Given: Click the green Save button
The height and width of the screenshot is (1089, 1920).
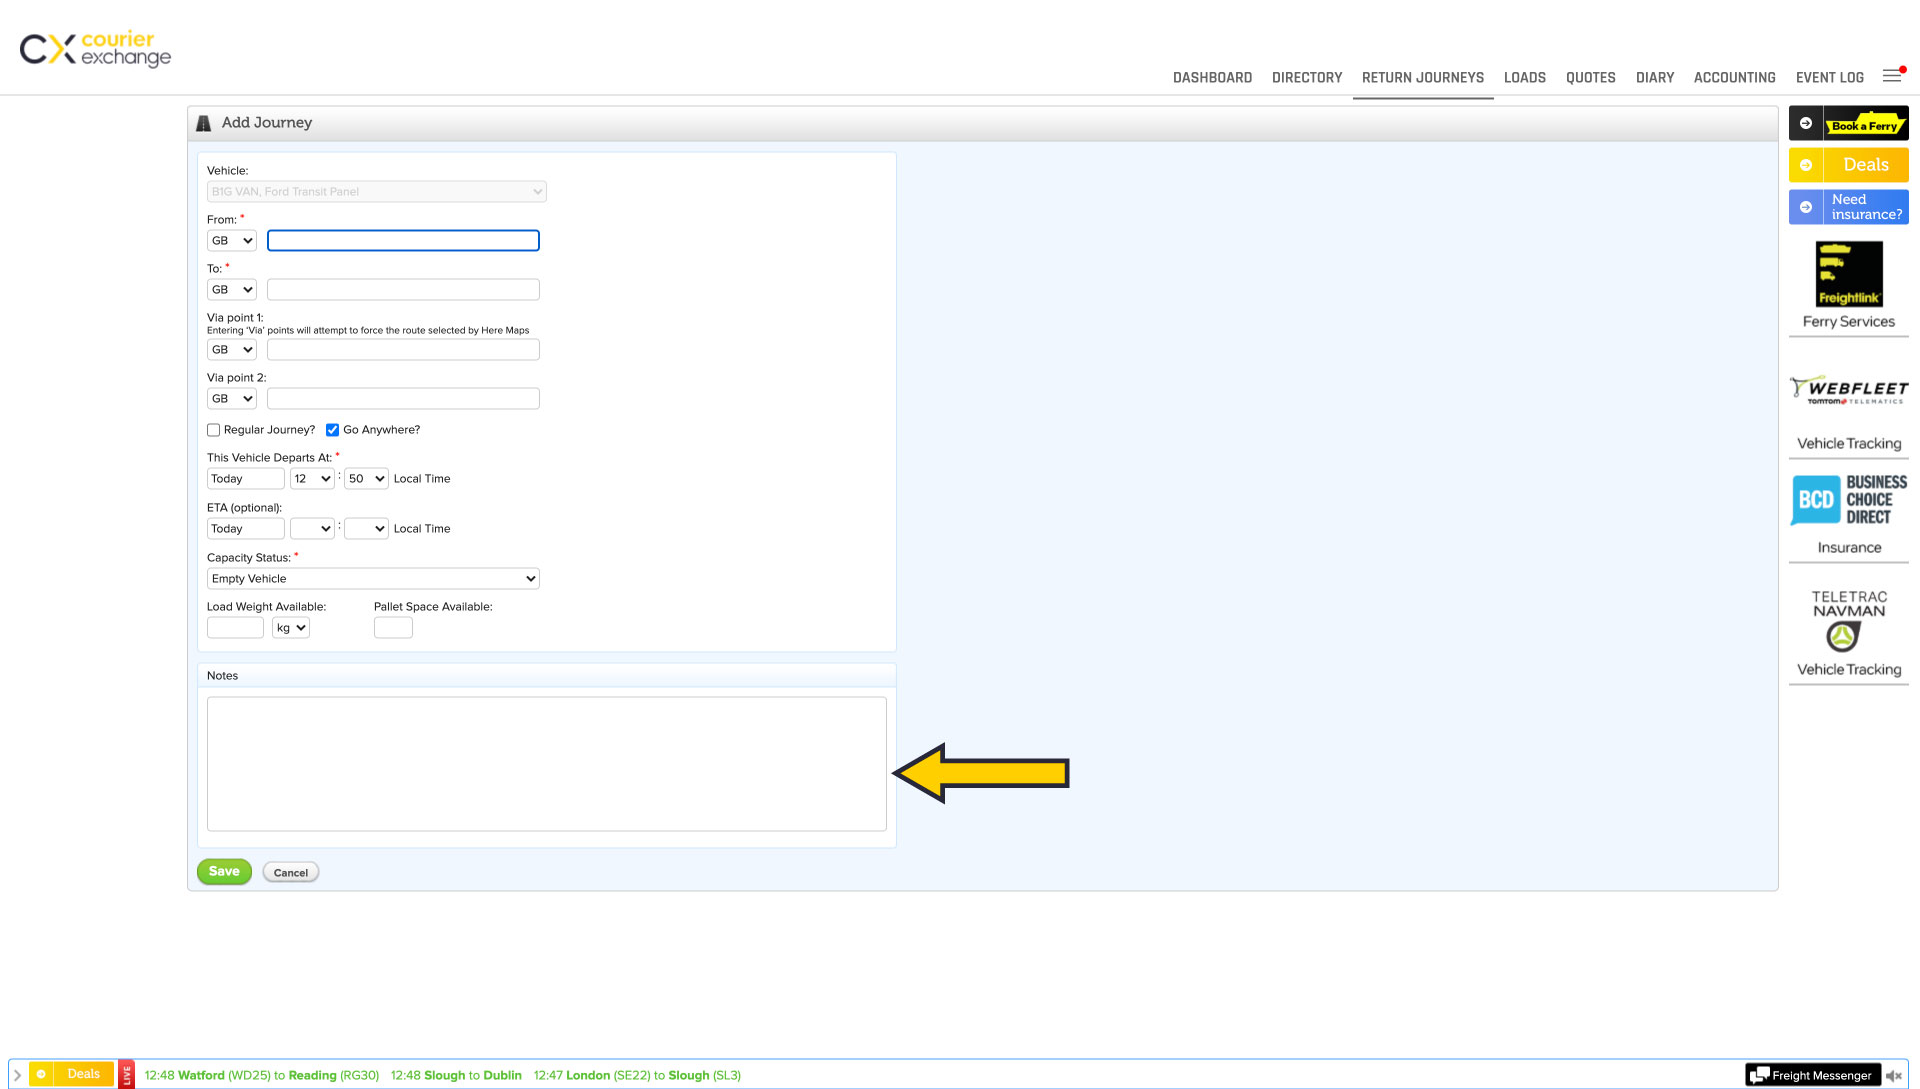Looking at the screenshot, I should pos(224,872).
